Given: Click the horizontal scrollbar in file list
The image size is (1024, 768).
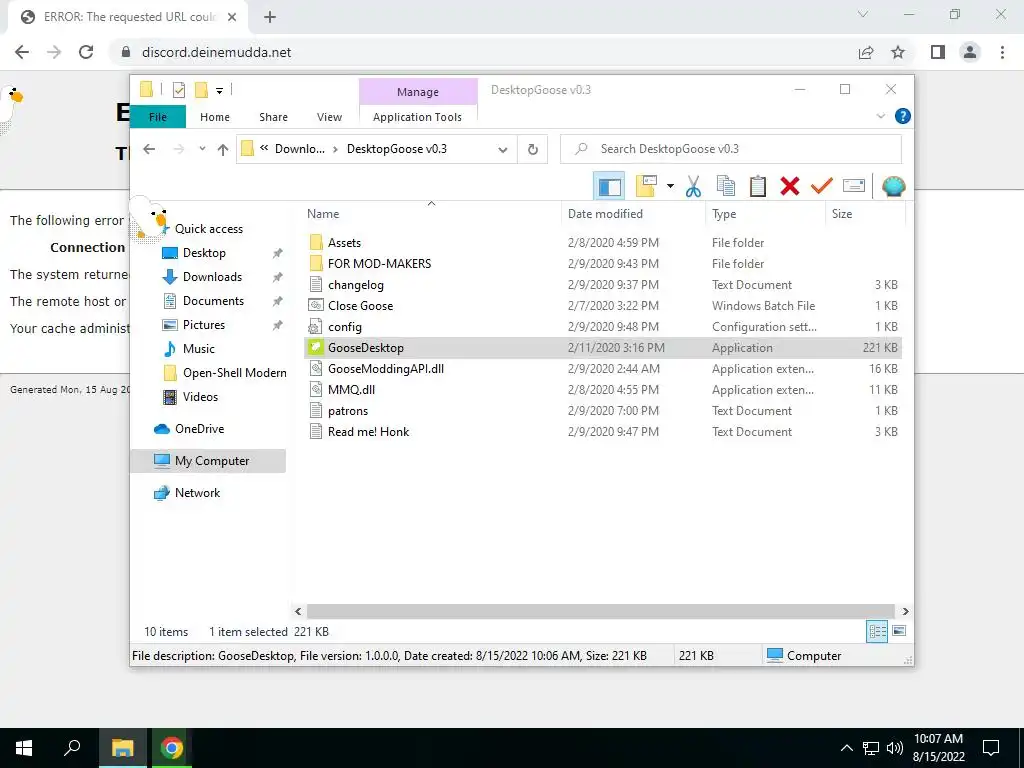Looking at the screenshot, I should 600,611.
